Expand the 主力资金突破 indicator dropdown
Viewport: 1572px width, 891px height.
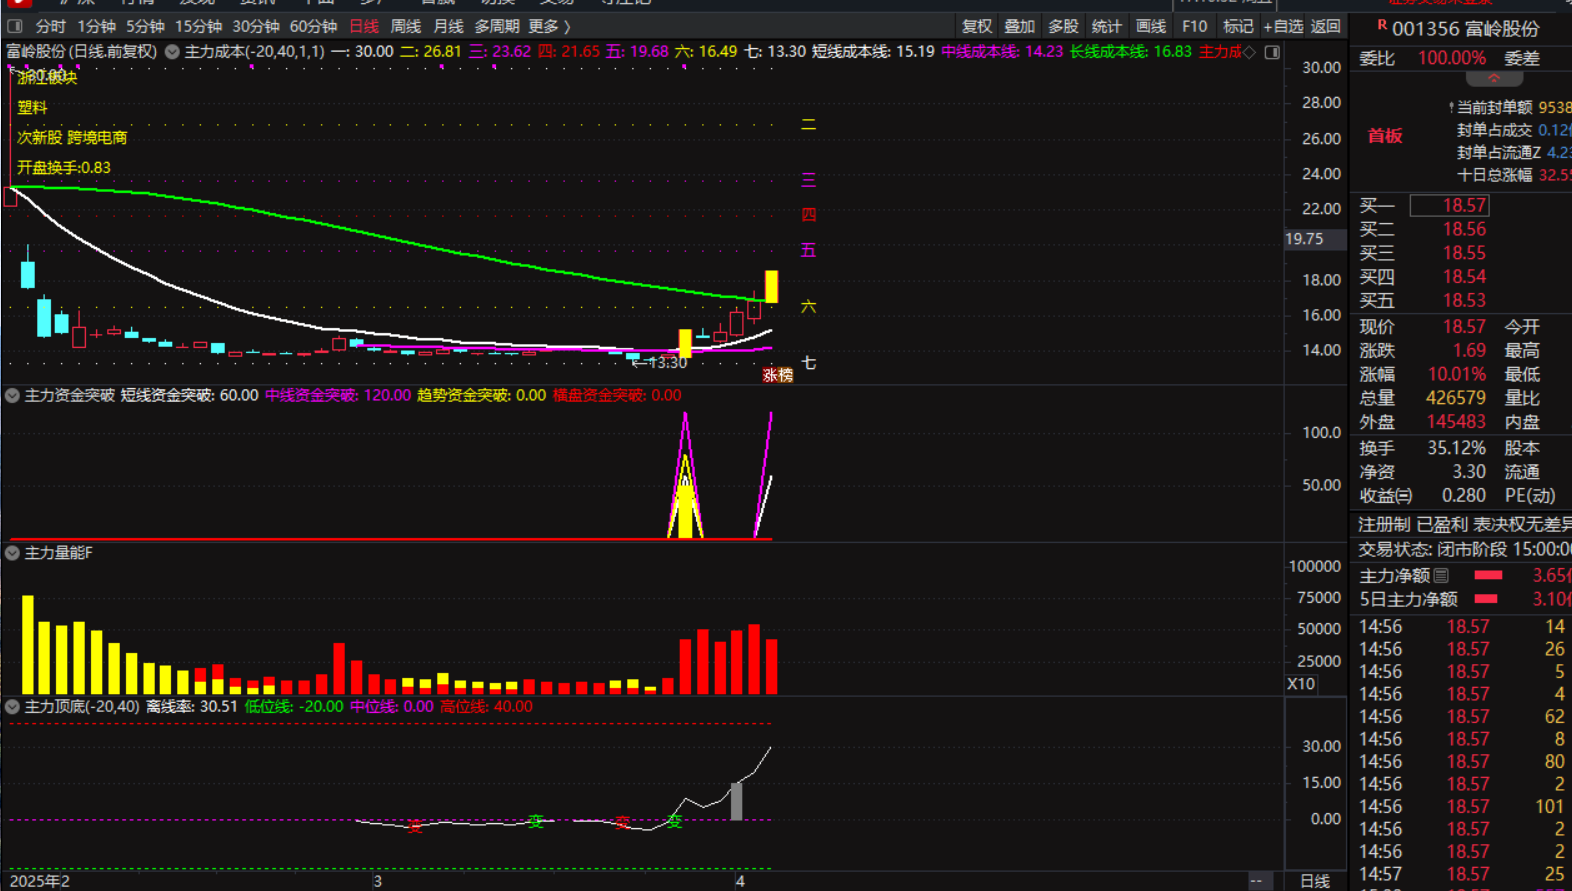pyautogui.click(x=12, y=396)
